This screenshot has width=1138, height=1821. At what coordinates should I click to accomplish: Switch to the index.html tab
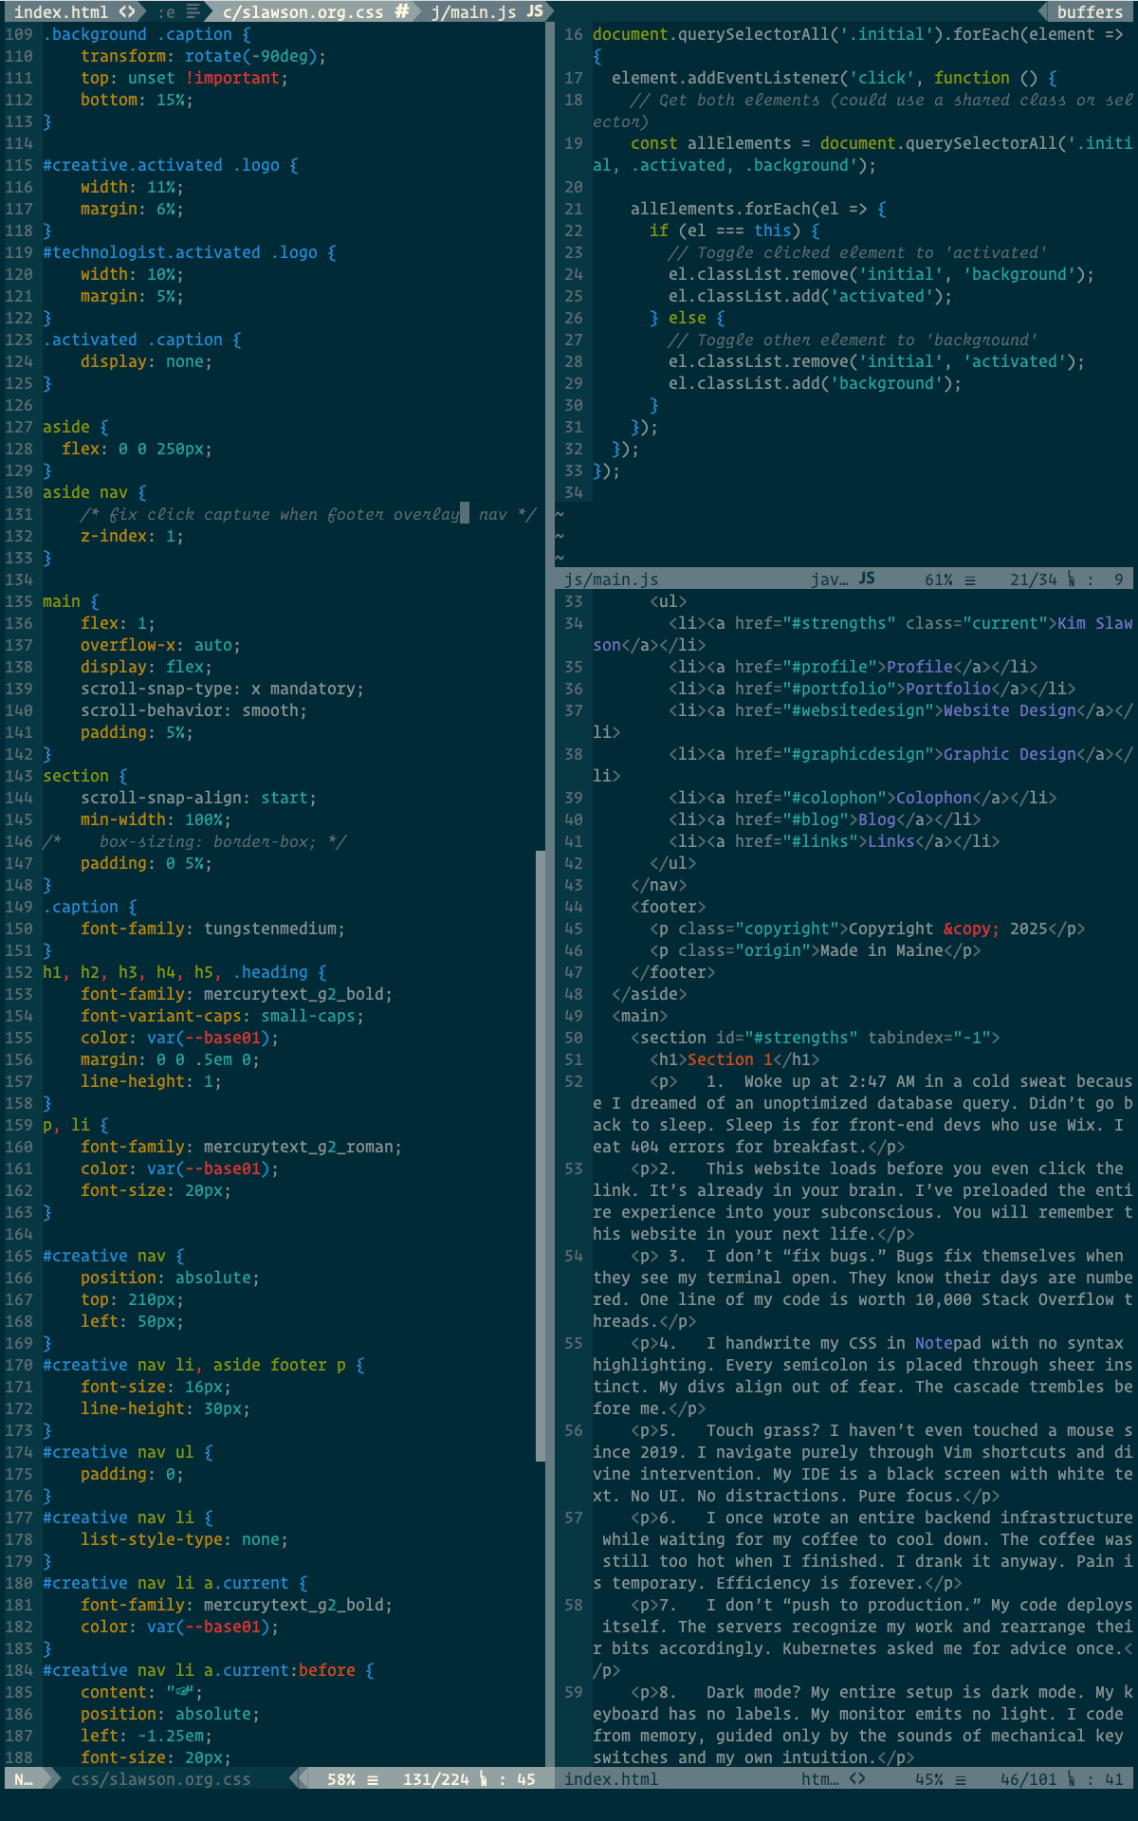click(75, 12)
